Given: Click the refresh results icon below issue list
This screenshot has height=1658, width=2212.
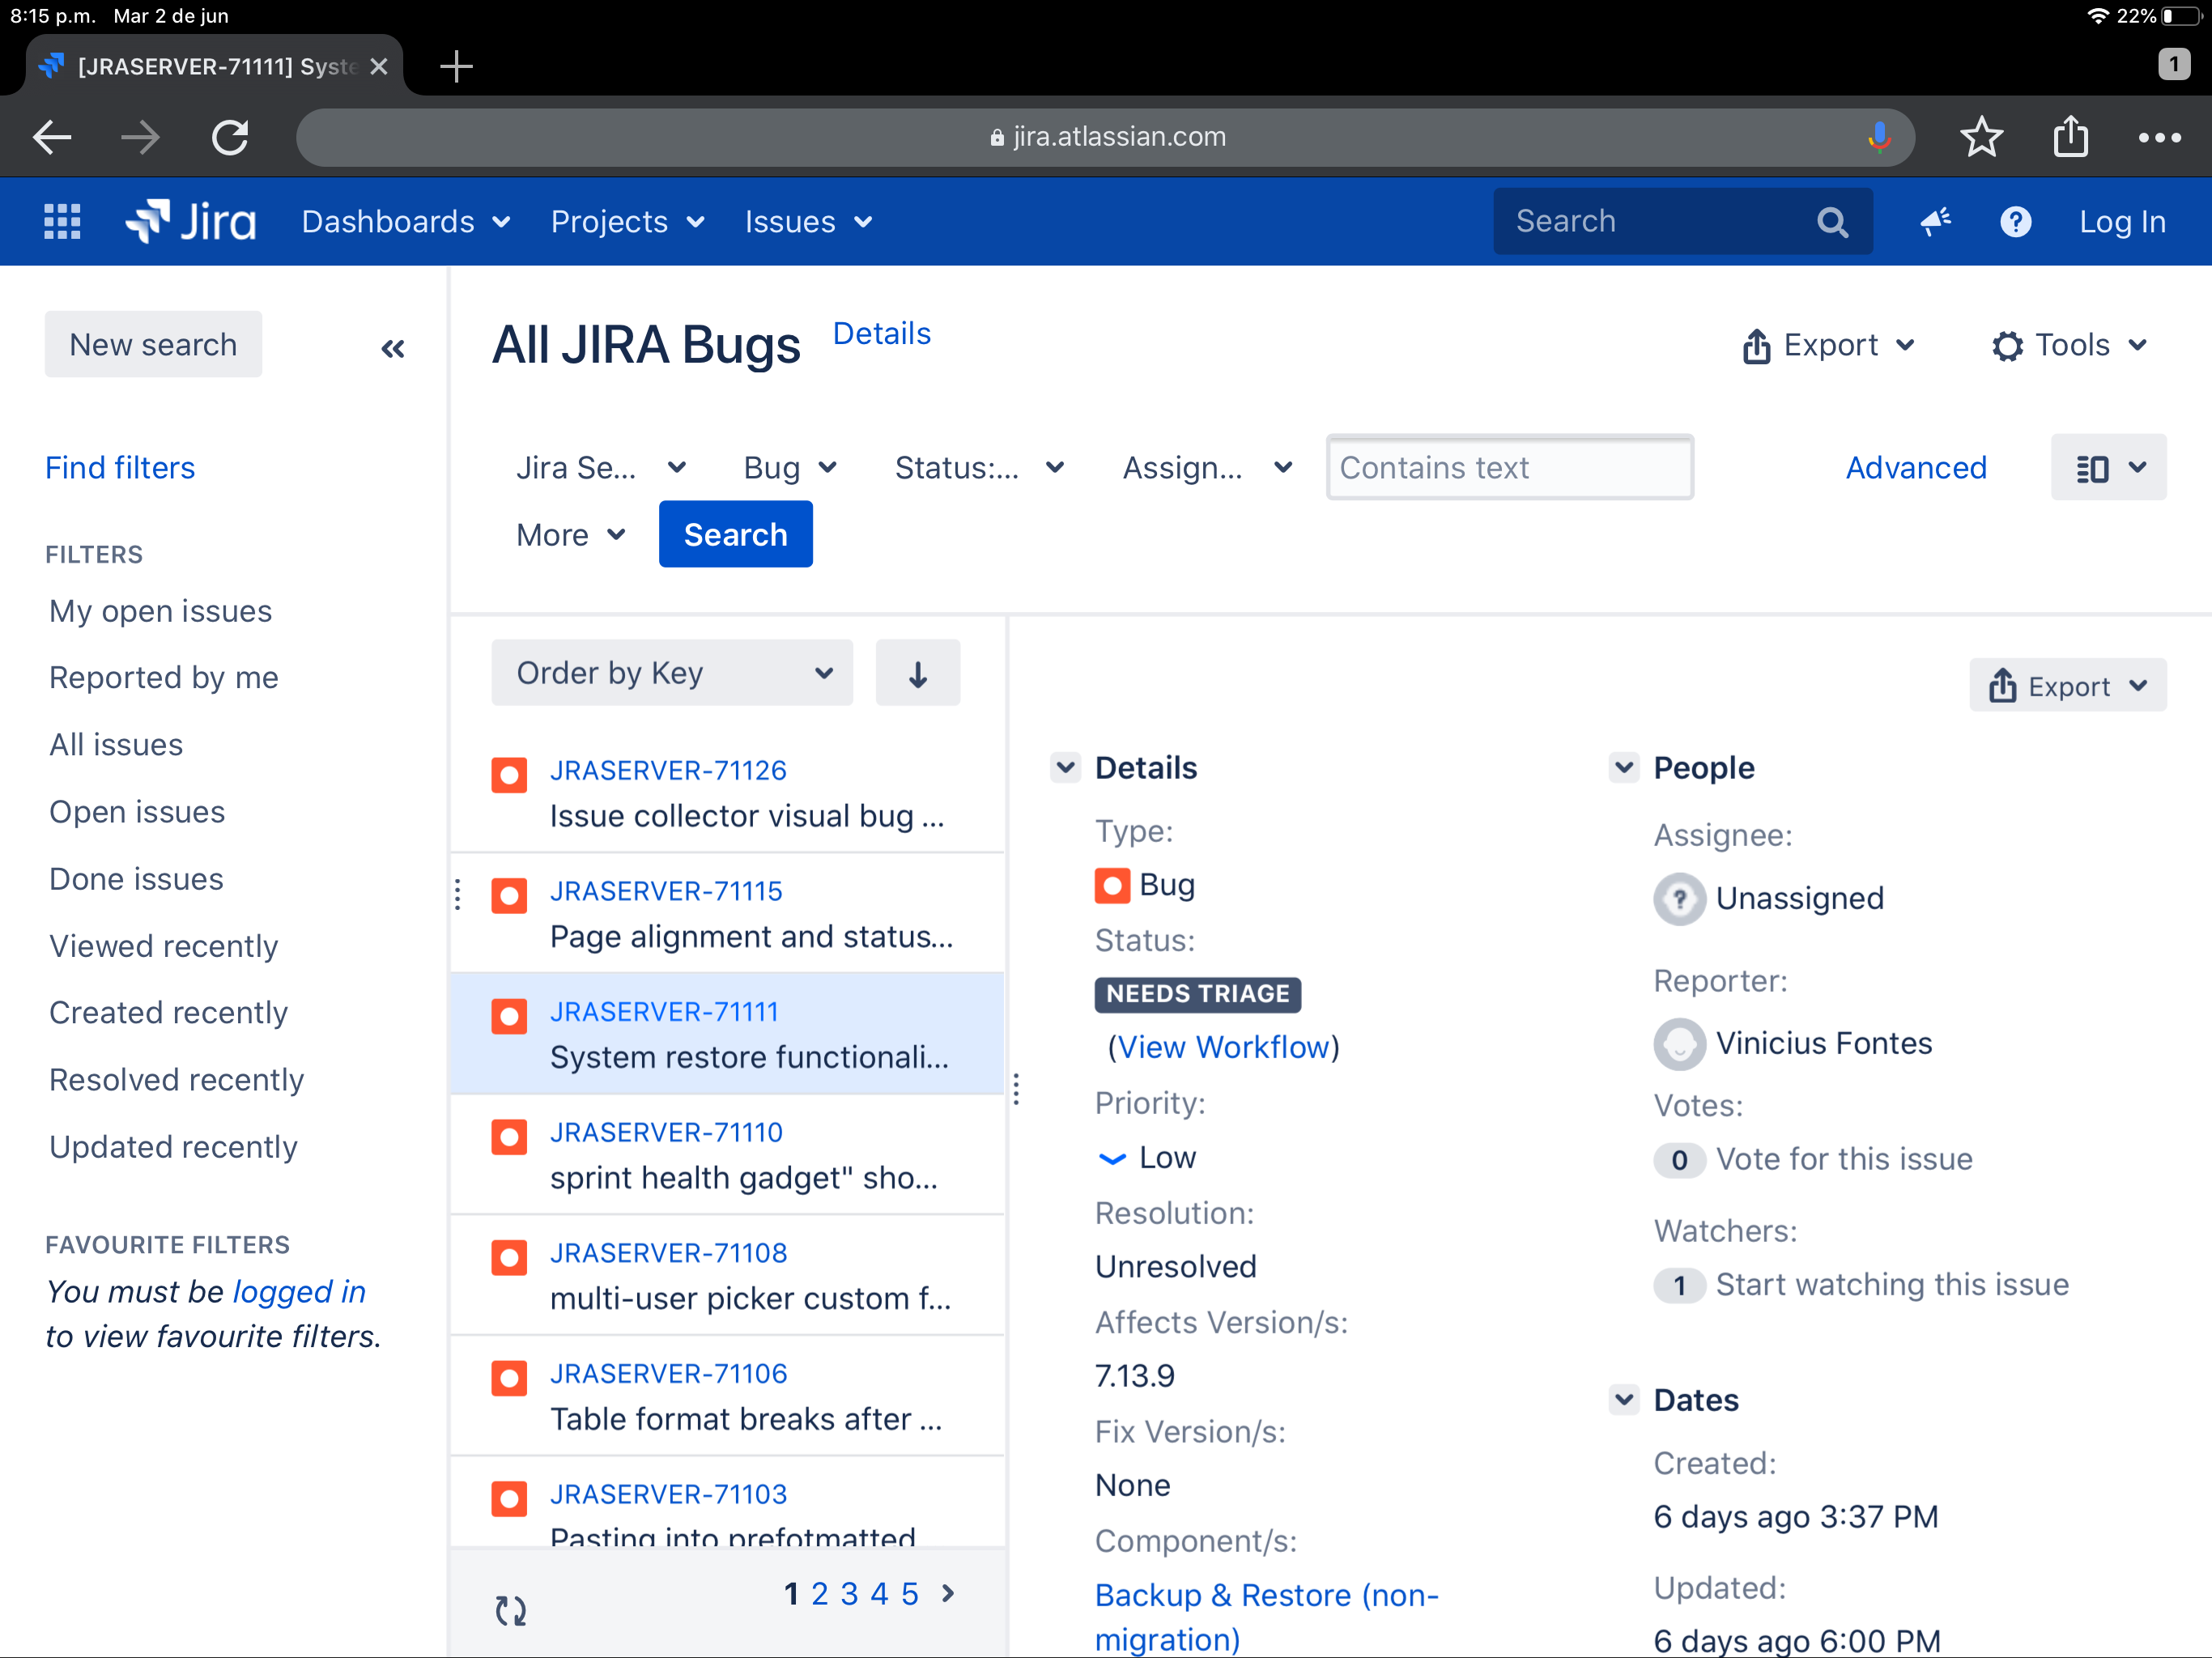Looking at the screenshot, I should 510,1610.
